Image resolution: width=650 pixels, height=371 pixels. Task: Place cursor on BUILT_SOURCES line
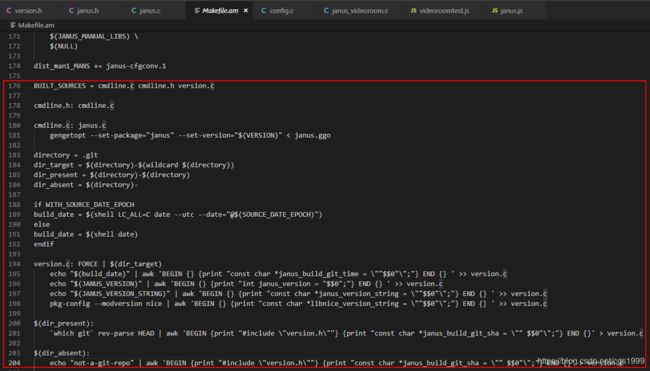(x=124, y=86)
